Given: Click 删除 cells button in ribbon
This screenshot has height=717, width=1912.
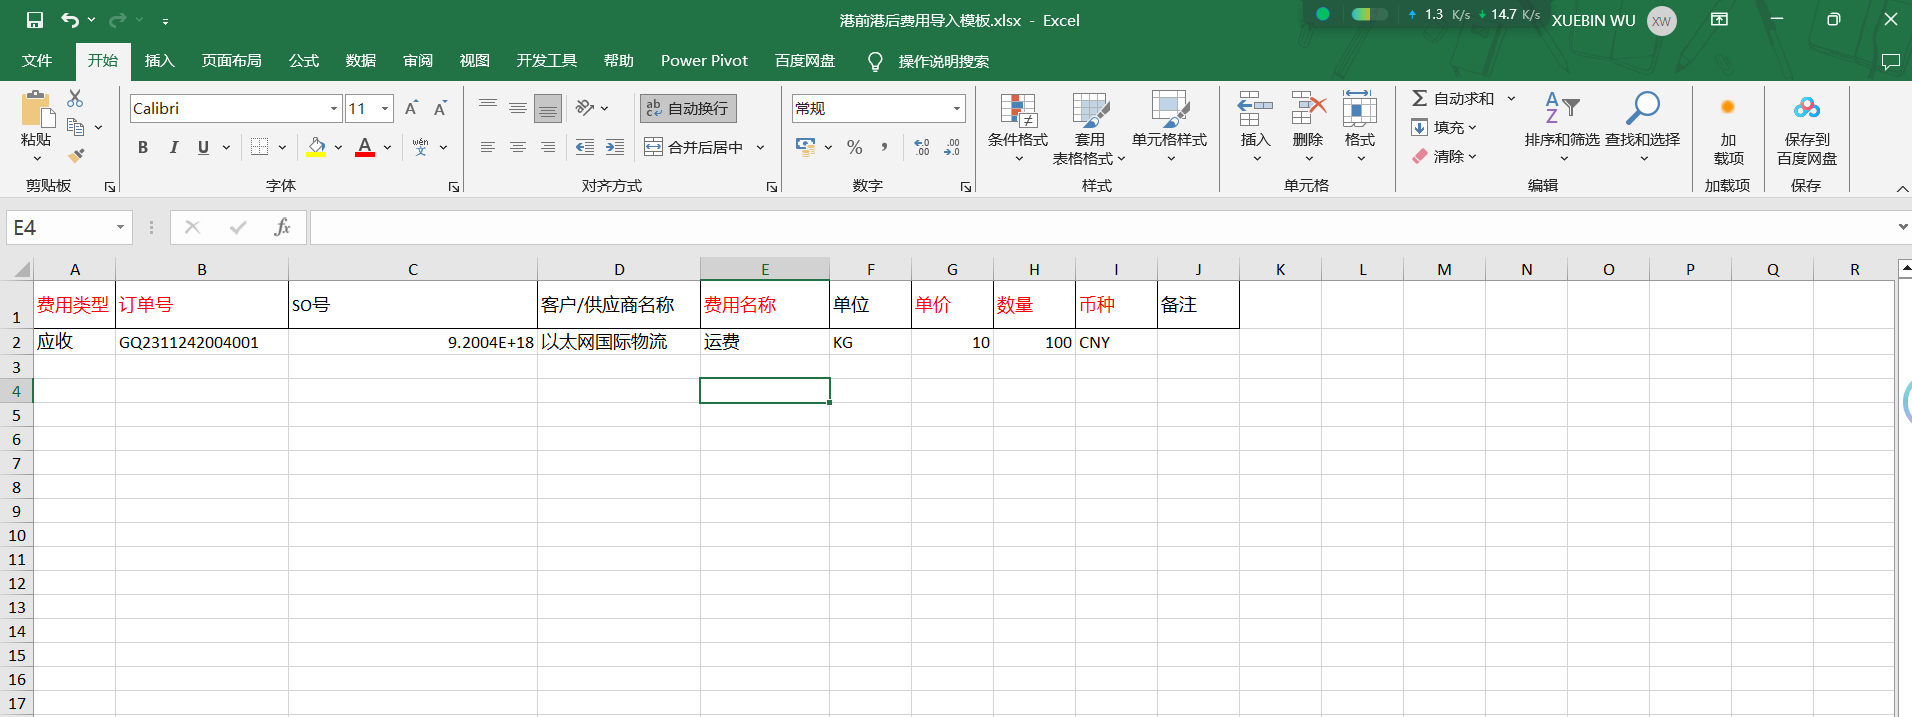Looking at the screenshot, I should tap(1307, 127).
